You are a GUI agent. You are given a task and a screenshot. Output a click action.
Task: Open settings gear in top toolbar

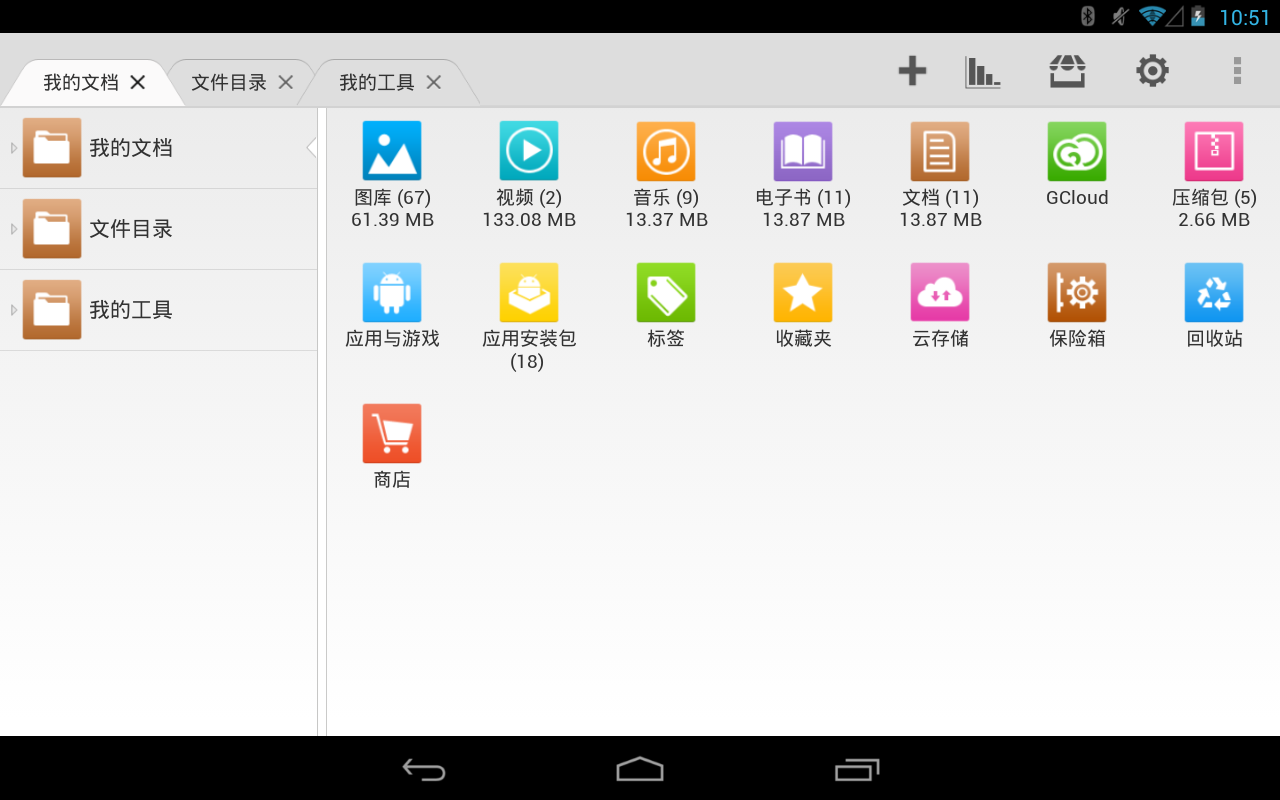(x=1152, y=71)
